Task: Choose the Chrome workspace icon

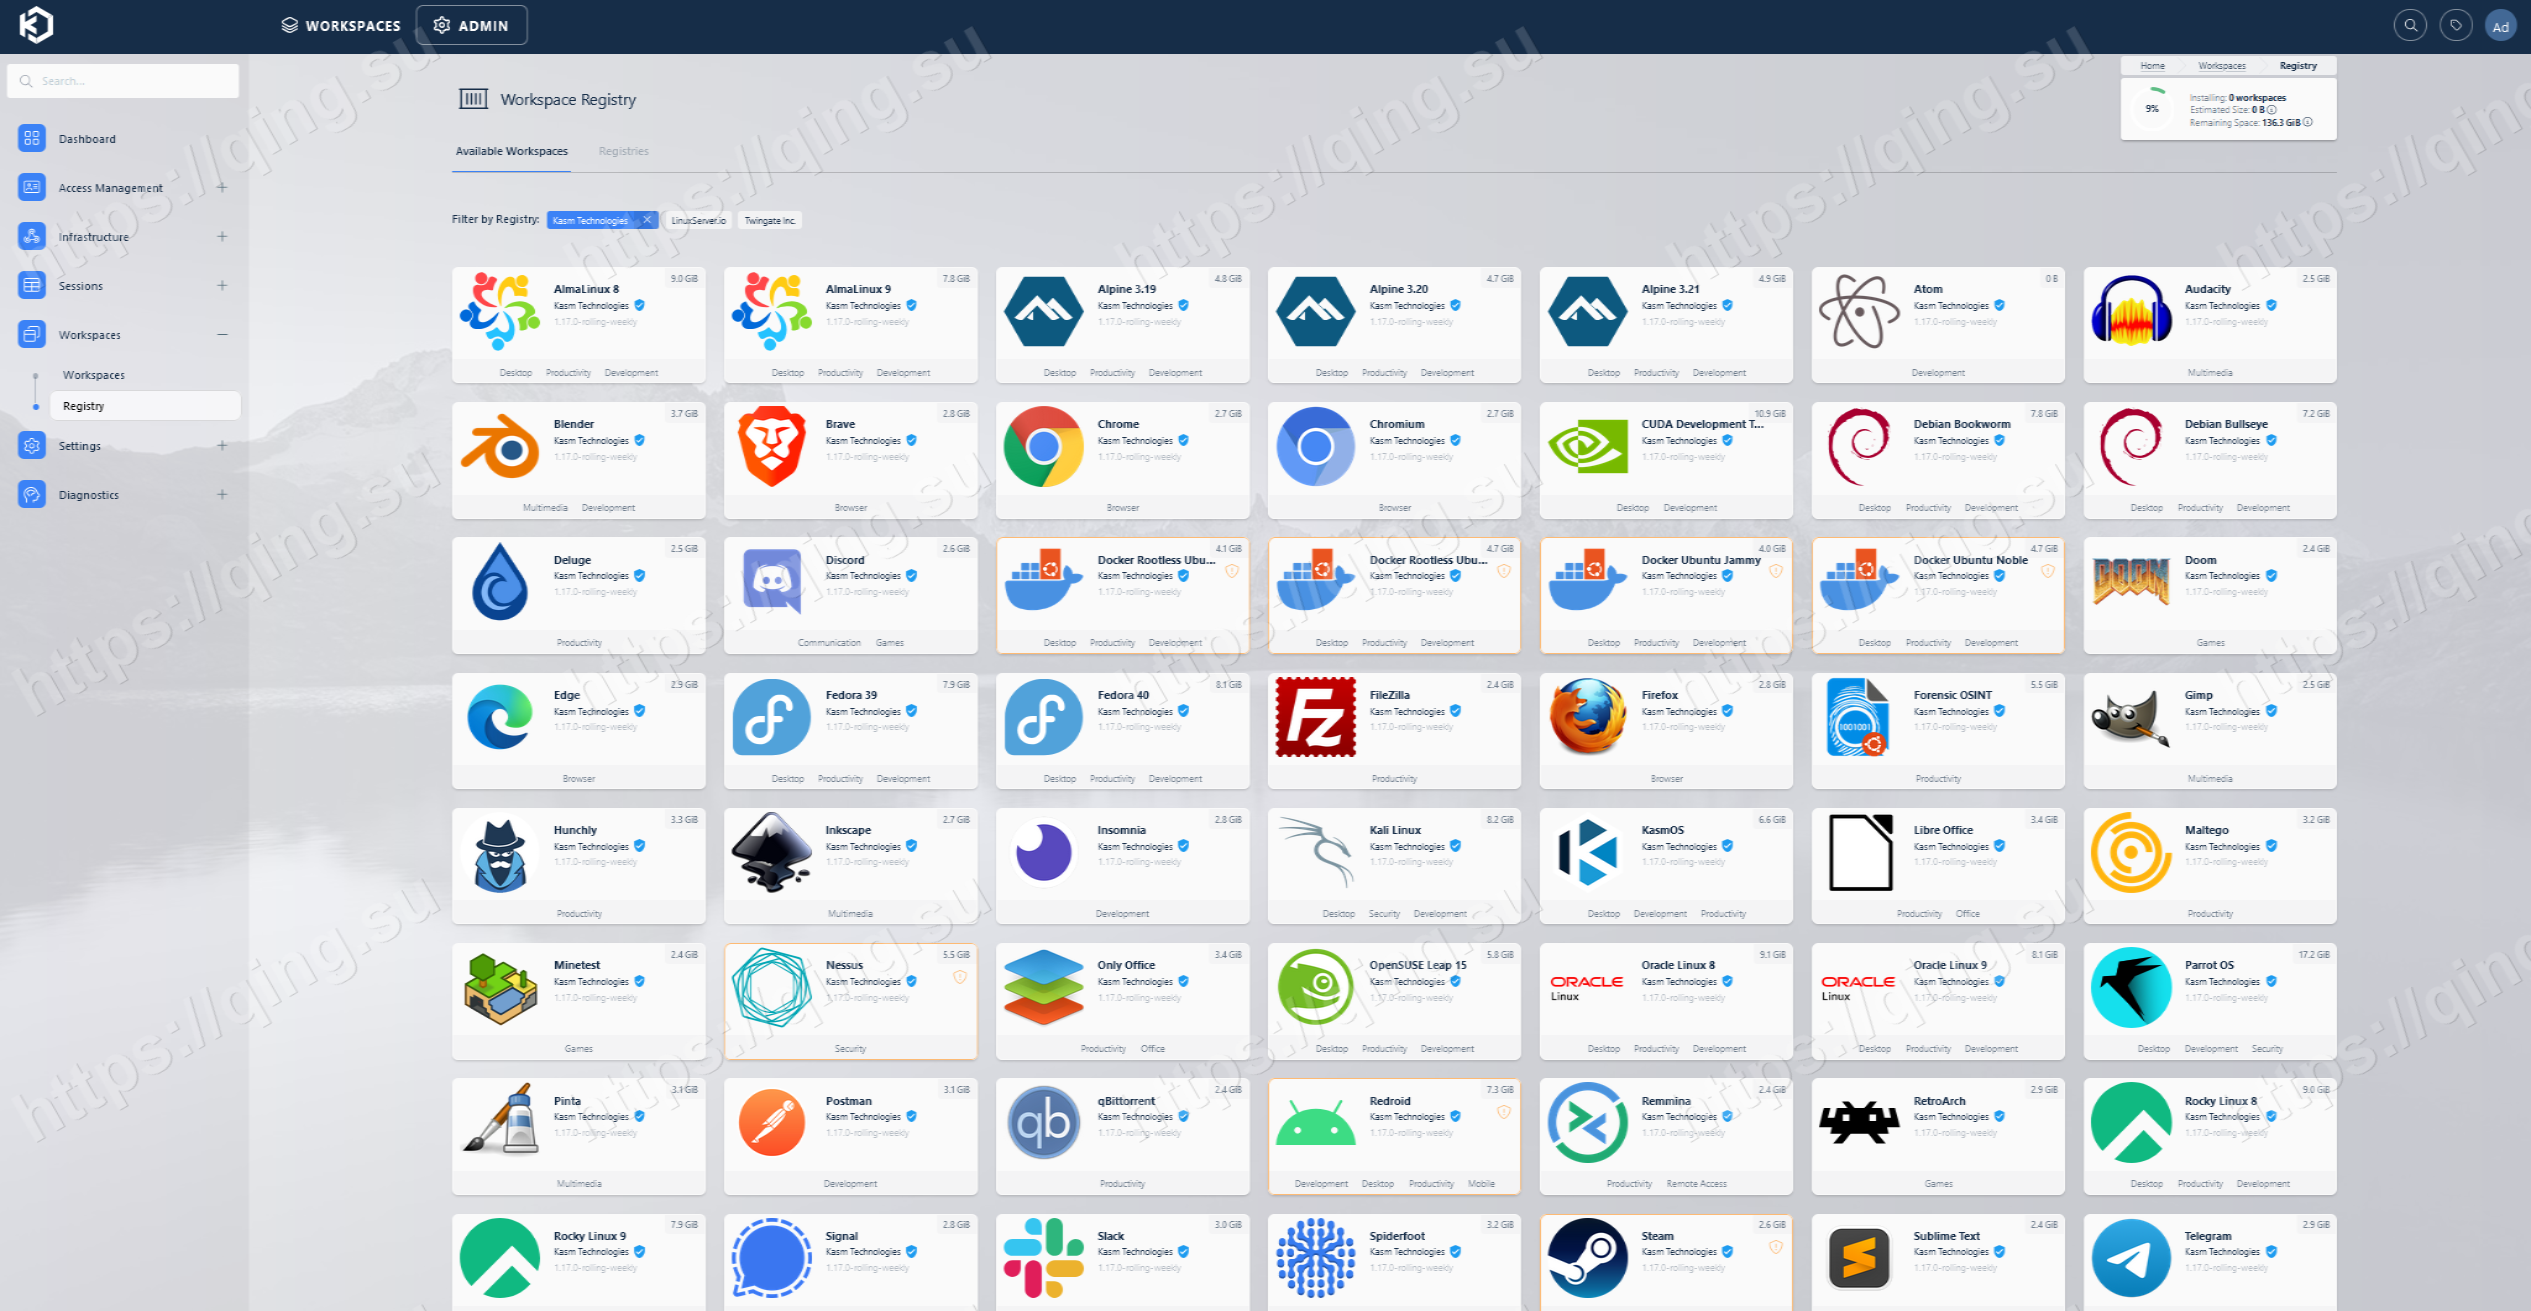Action: (x=1043, y=446)
